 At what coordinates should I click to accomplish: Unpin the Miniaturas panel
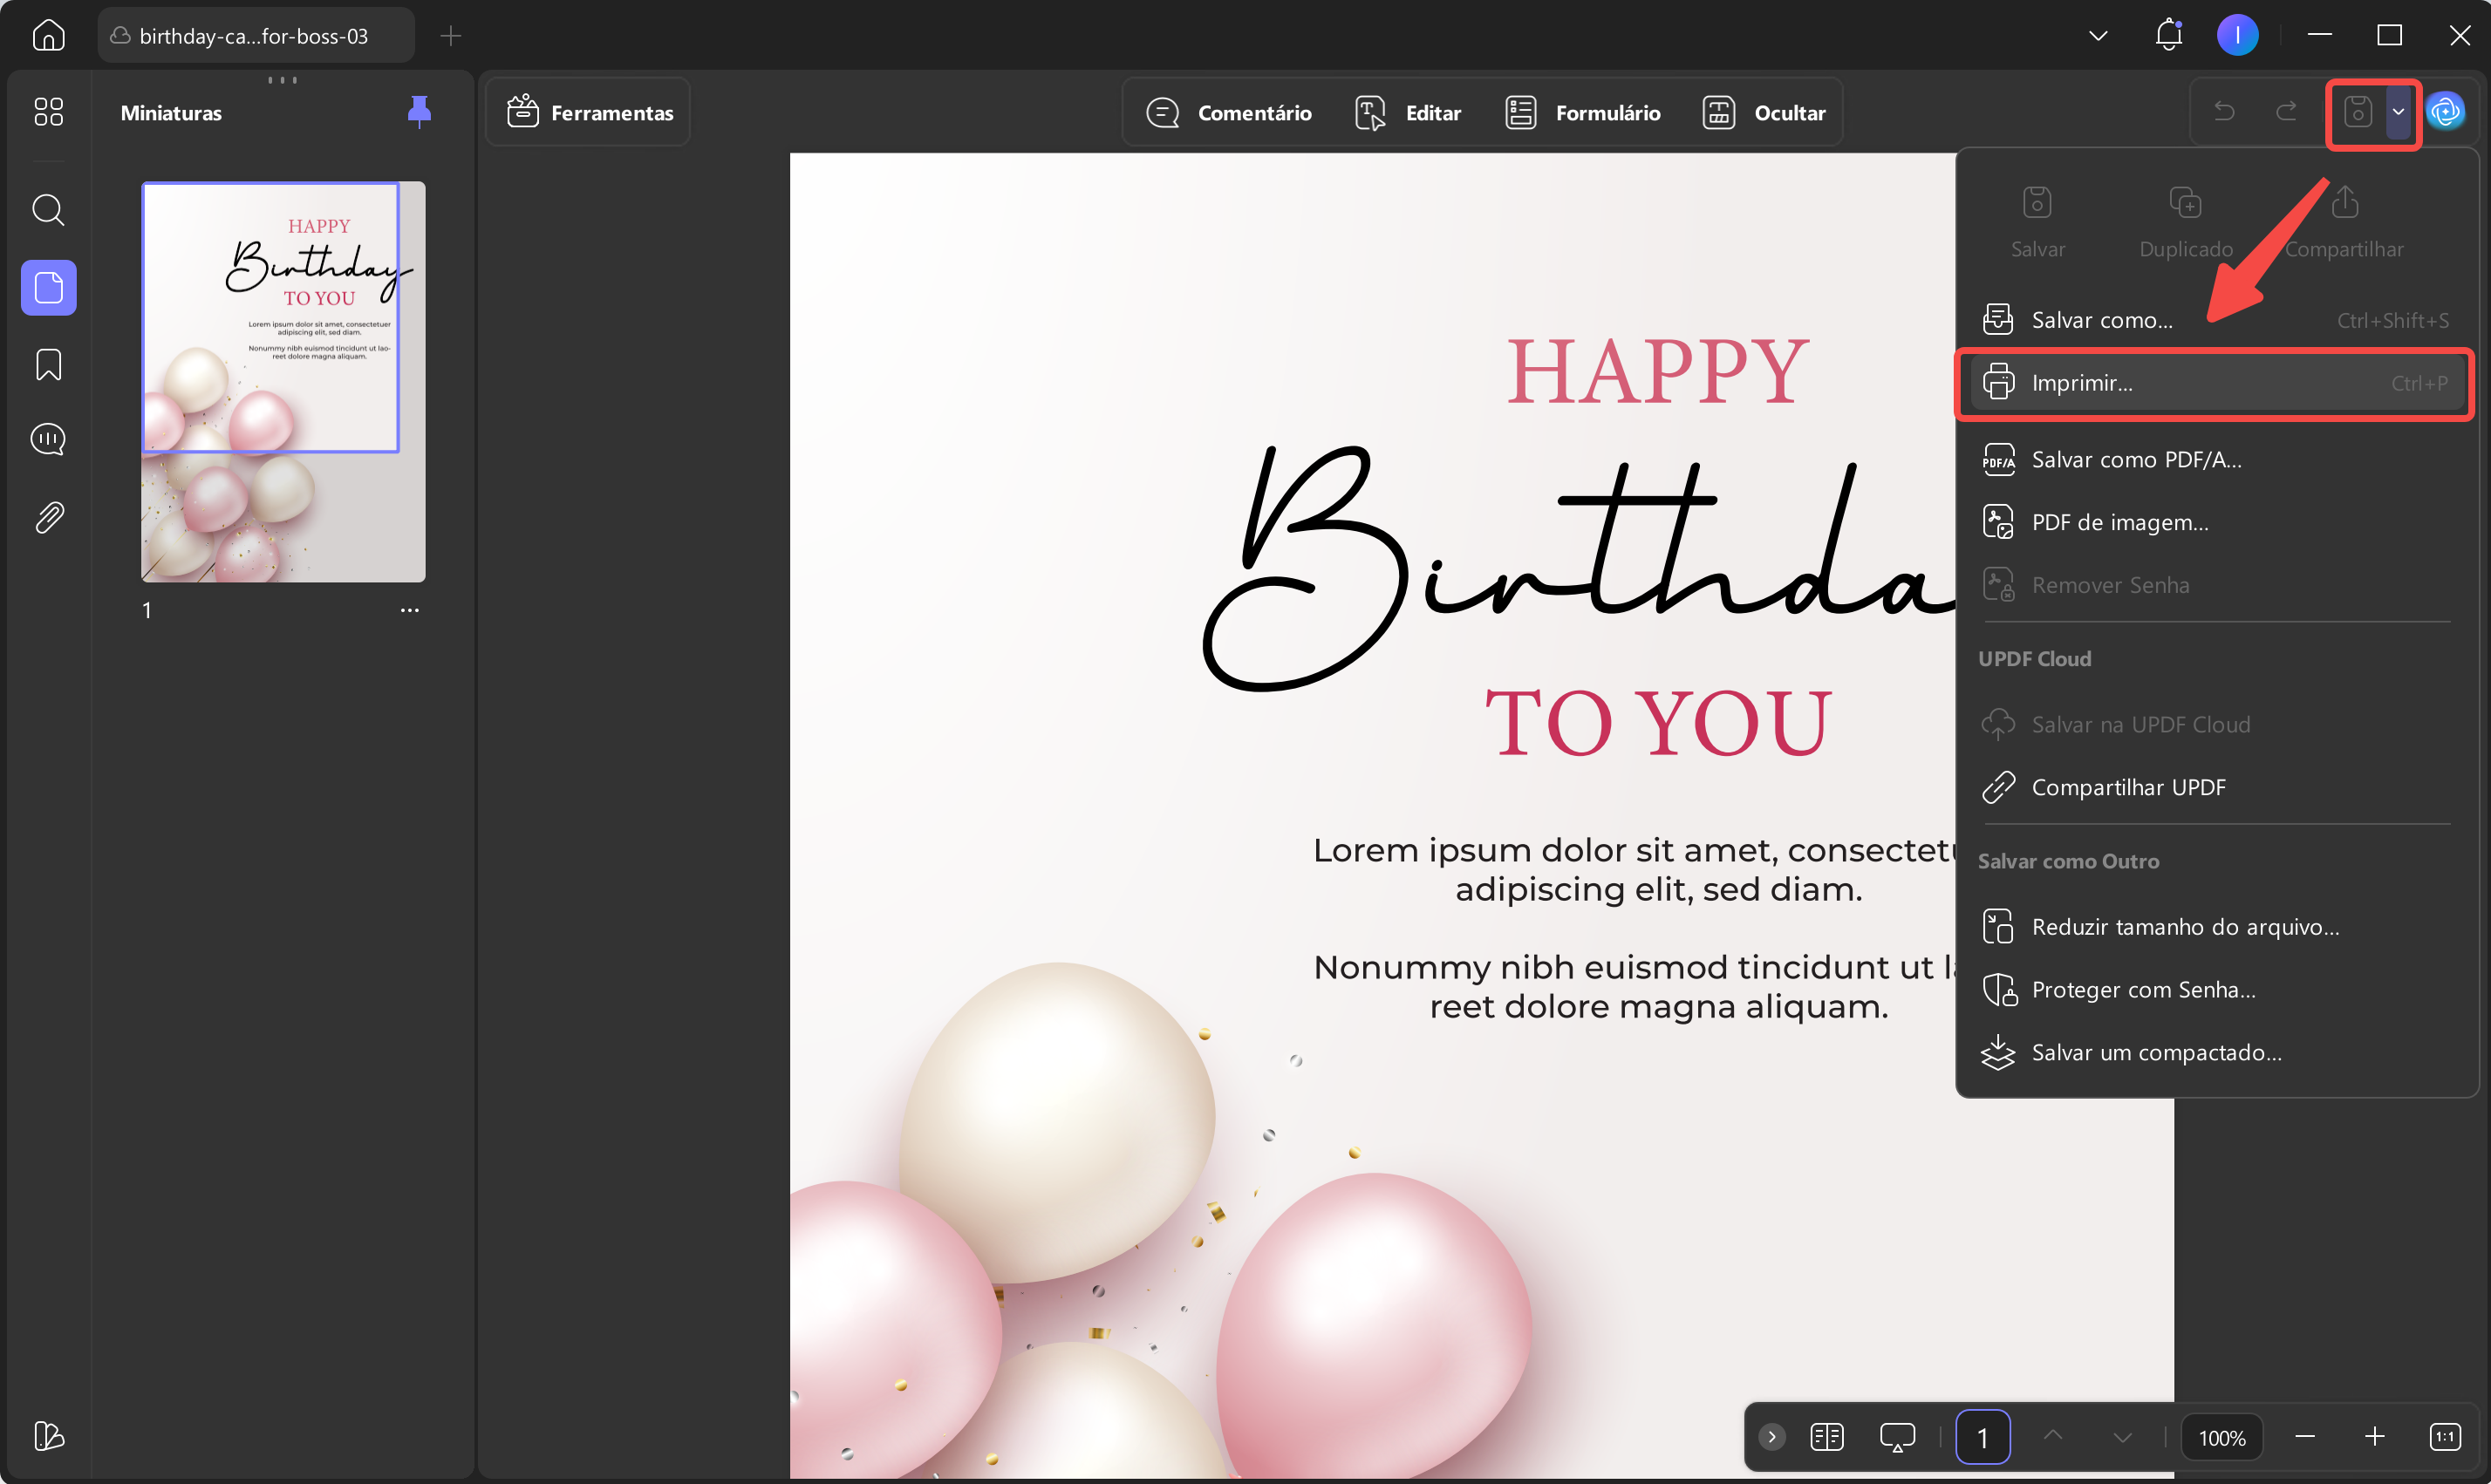419,111
